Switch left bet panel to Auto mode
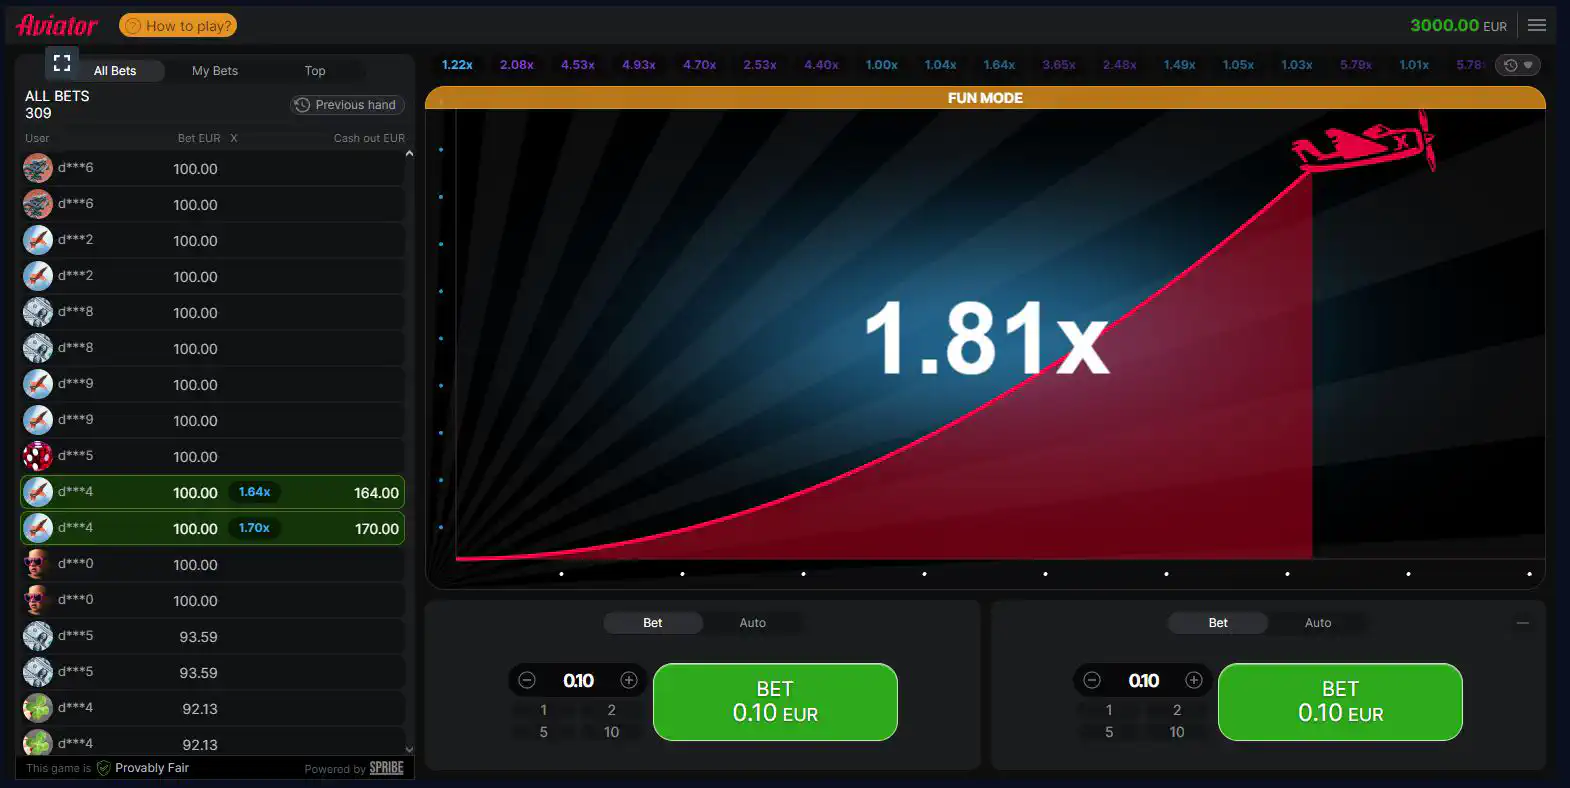 tap(752, 623)
